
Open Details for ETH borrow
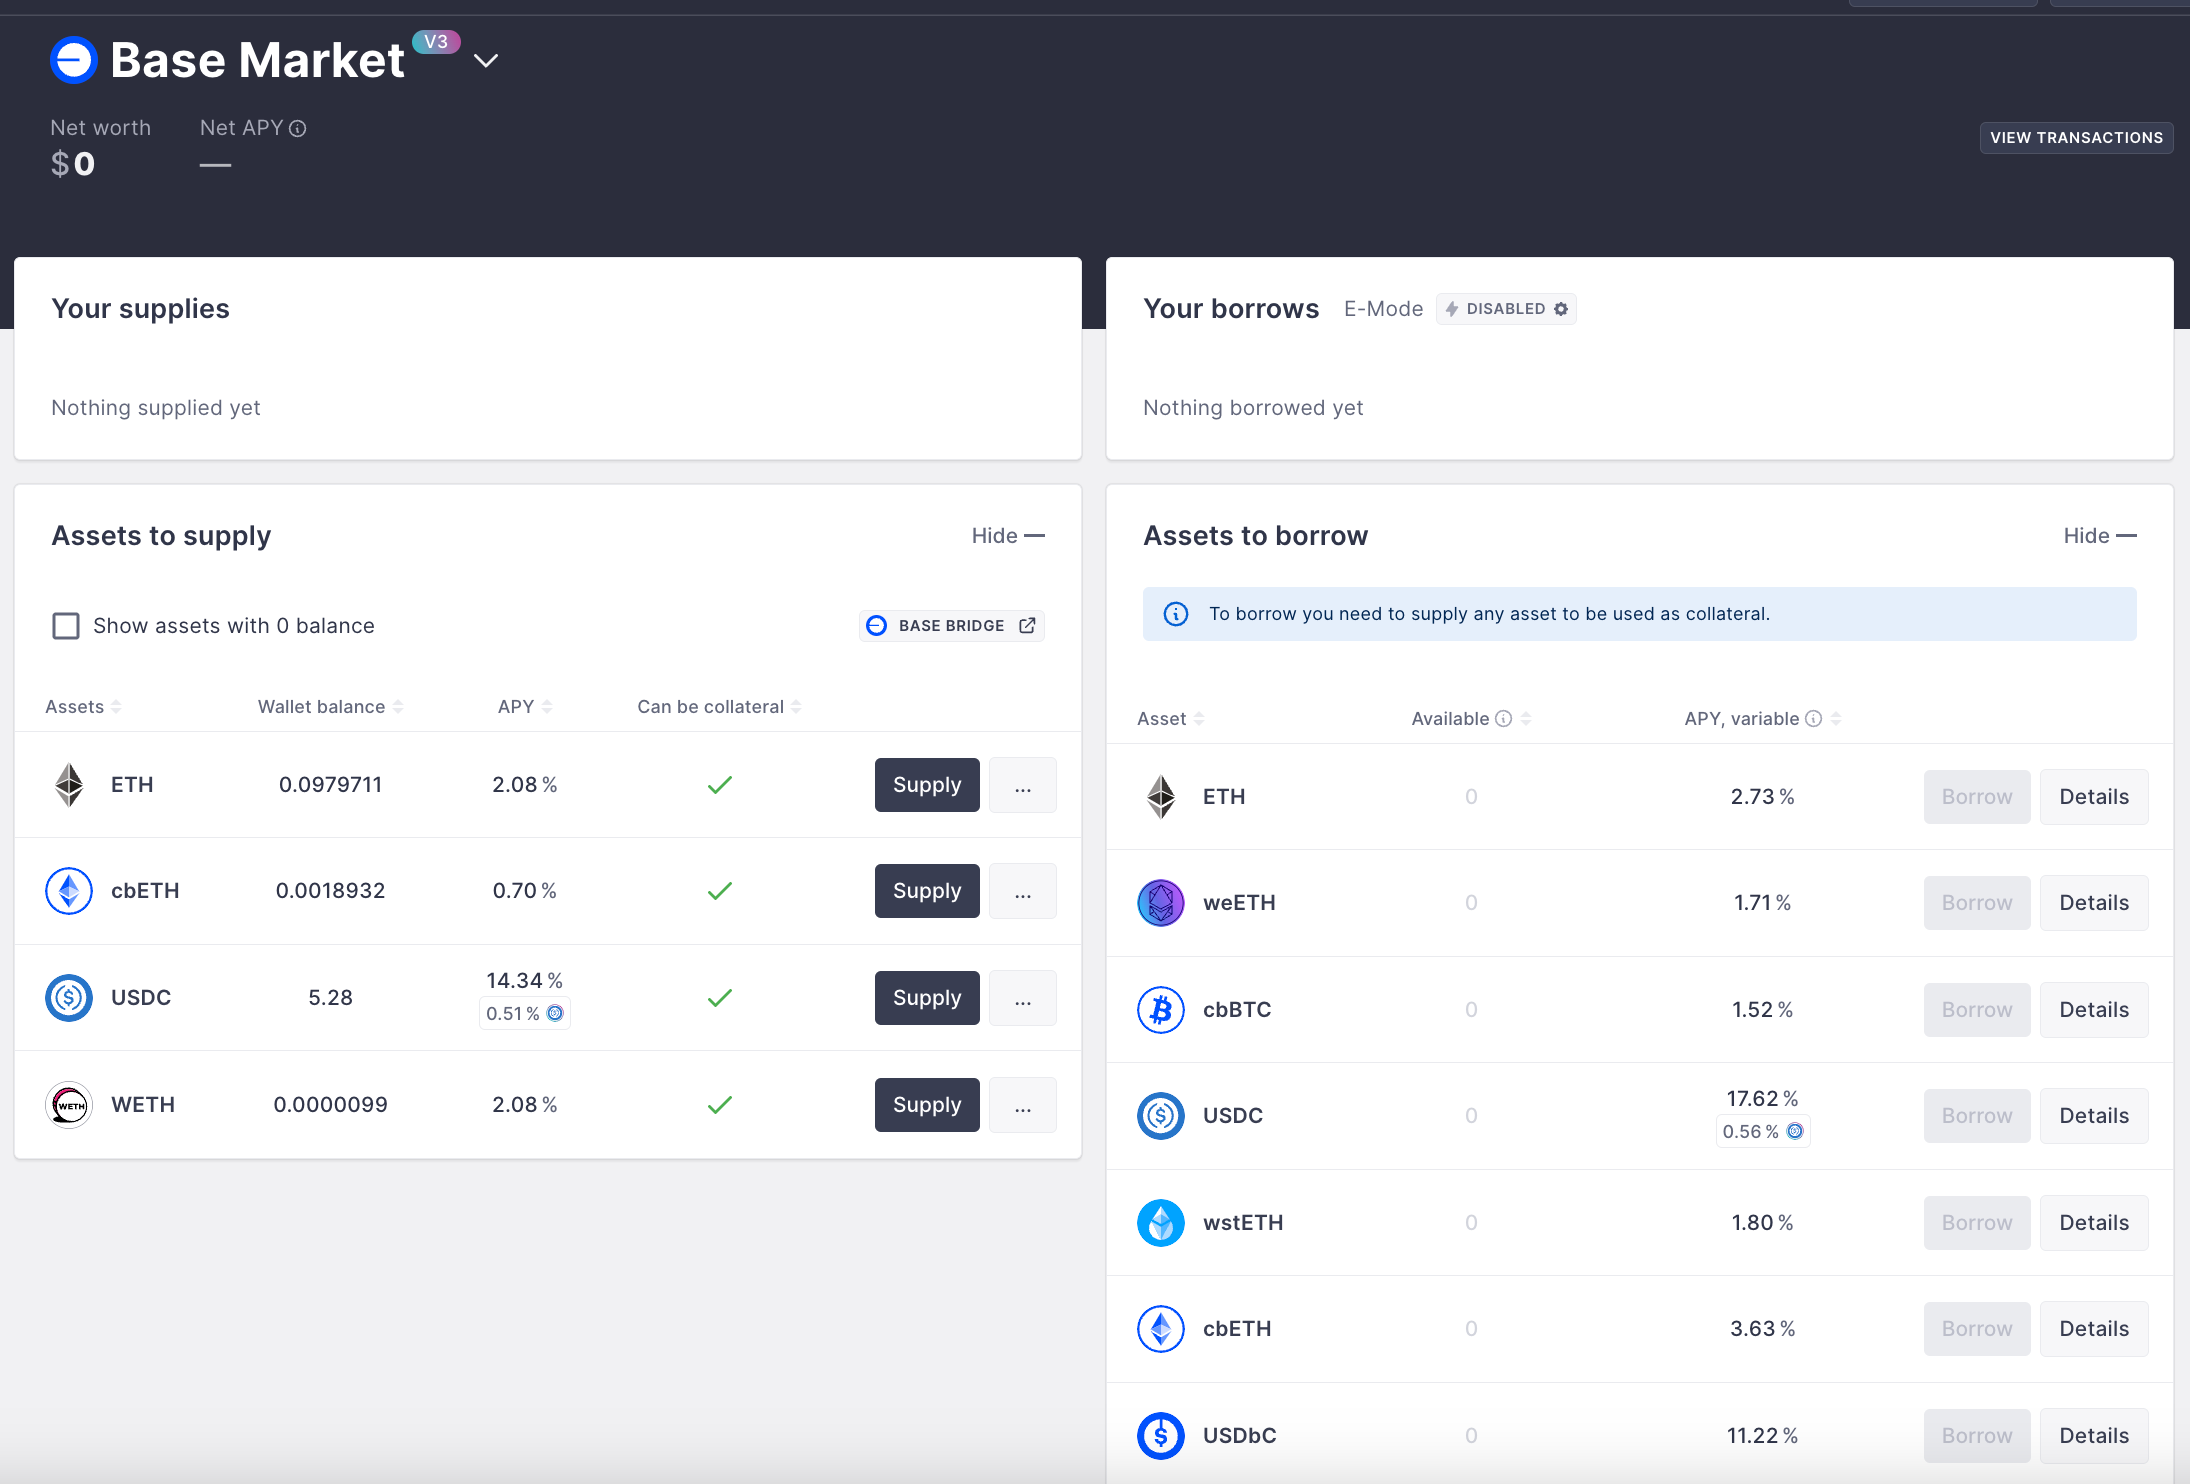click(x=2094, y=797)
